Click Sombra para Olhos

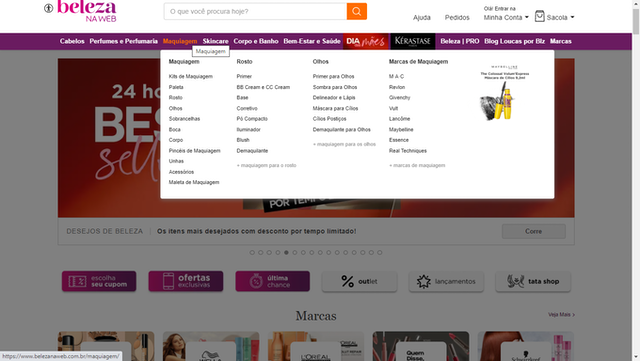[x=335, y=87]
